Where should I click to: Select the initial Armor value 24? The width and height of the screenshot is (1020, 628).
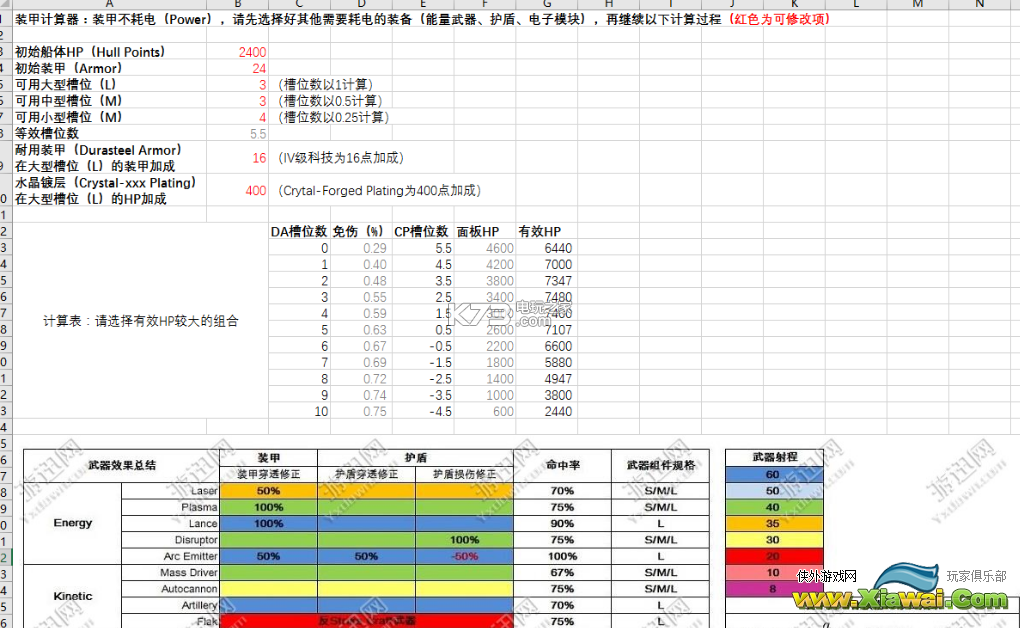[259, 68]
